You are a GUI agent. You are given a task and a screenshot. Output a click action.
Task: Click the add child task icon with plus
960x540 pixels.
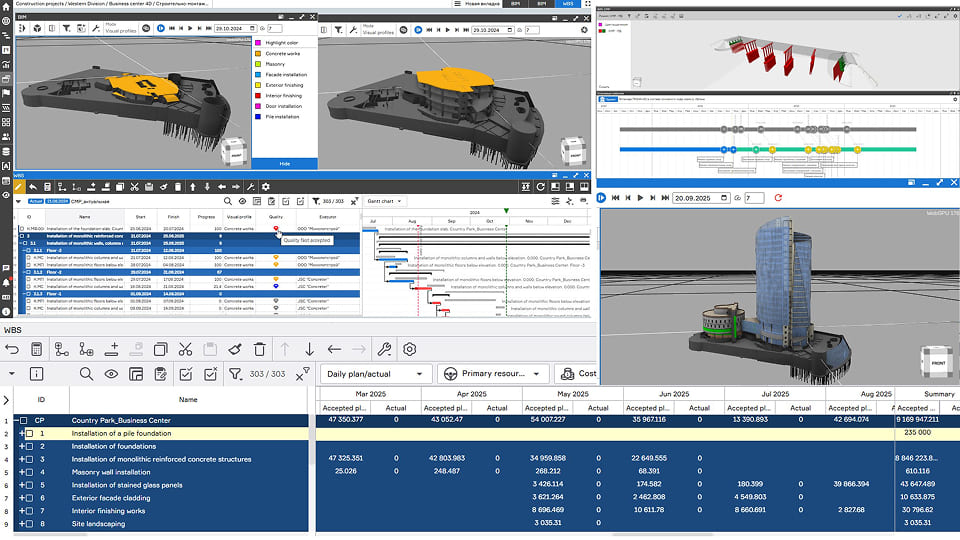(86, 349)
